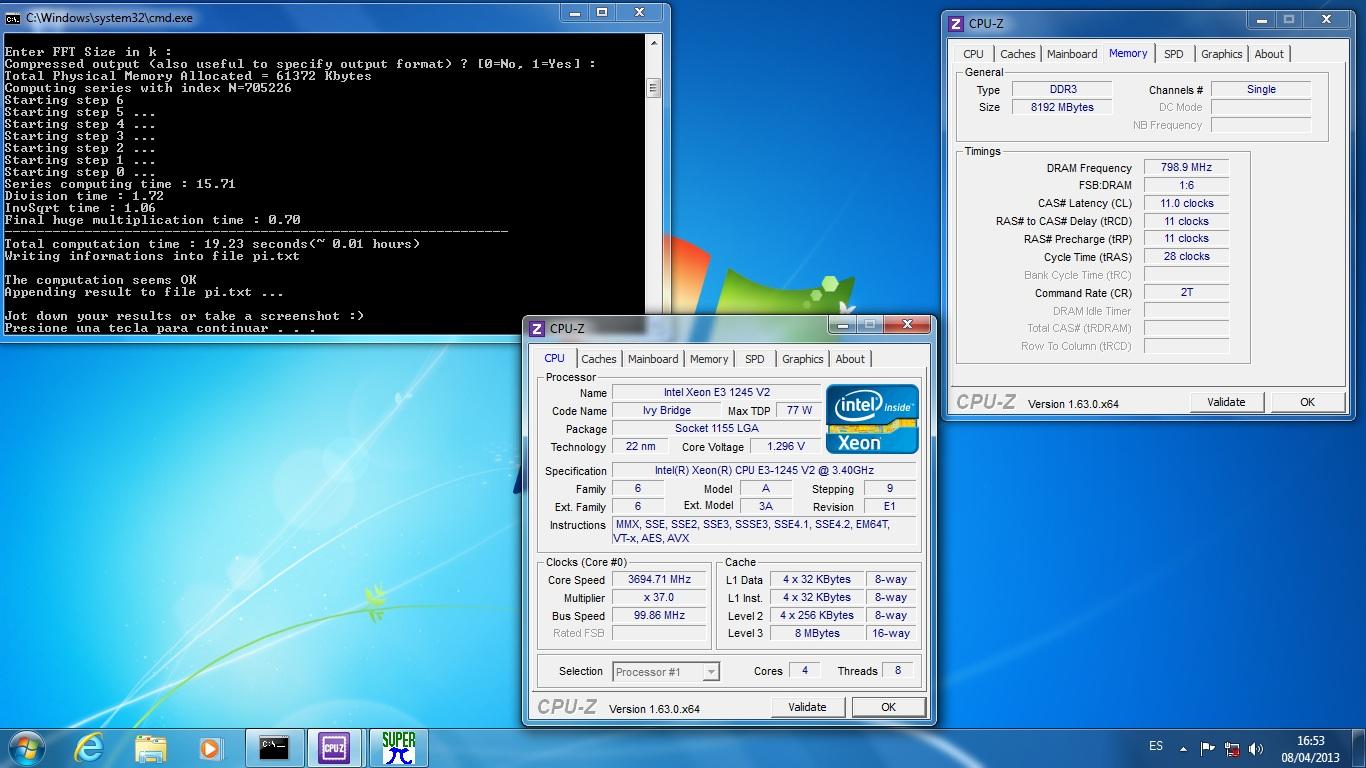Click the CAS# Latency value 11.0 clocks
This screenshot has width=1366, height=768.
[x=1186, y=204]
